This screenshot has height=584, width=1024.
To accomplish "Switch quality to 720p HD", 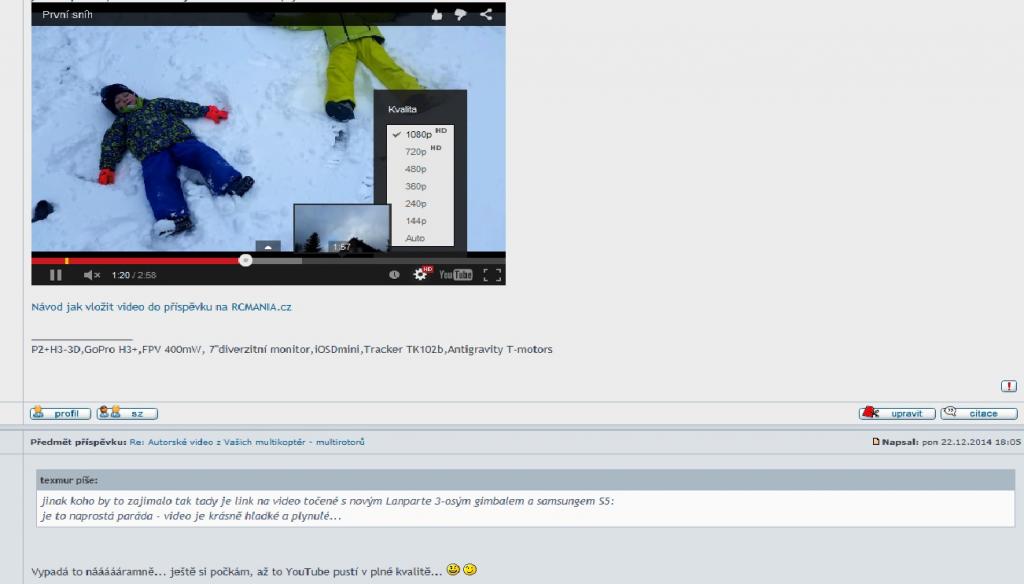I will tap(416, 151).
